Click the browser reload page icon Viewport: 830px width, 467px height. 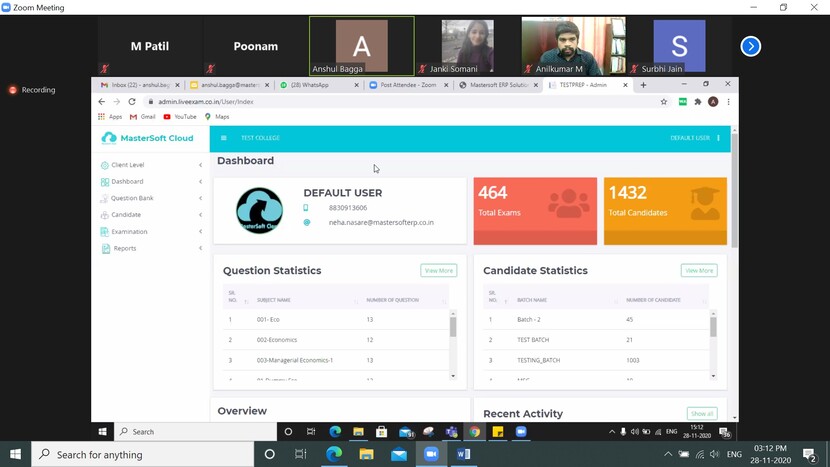[131, 102]
